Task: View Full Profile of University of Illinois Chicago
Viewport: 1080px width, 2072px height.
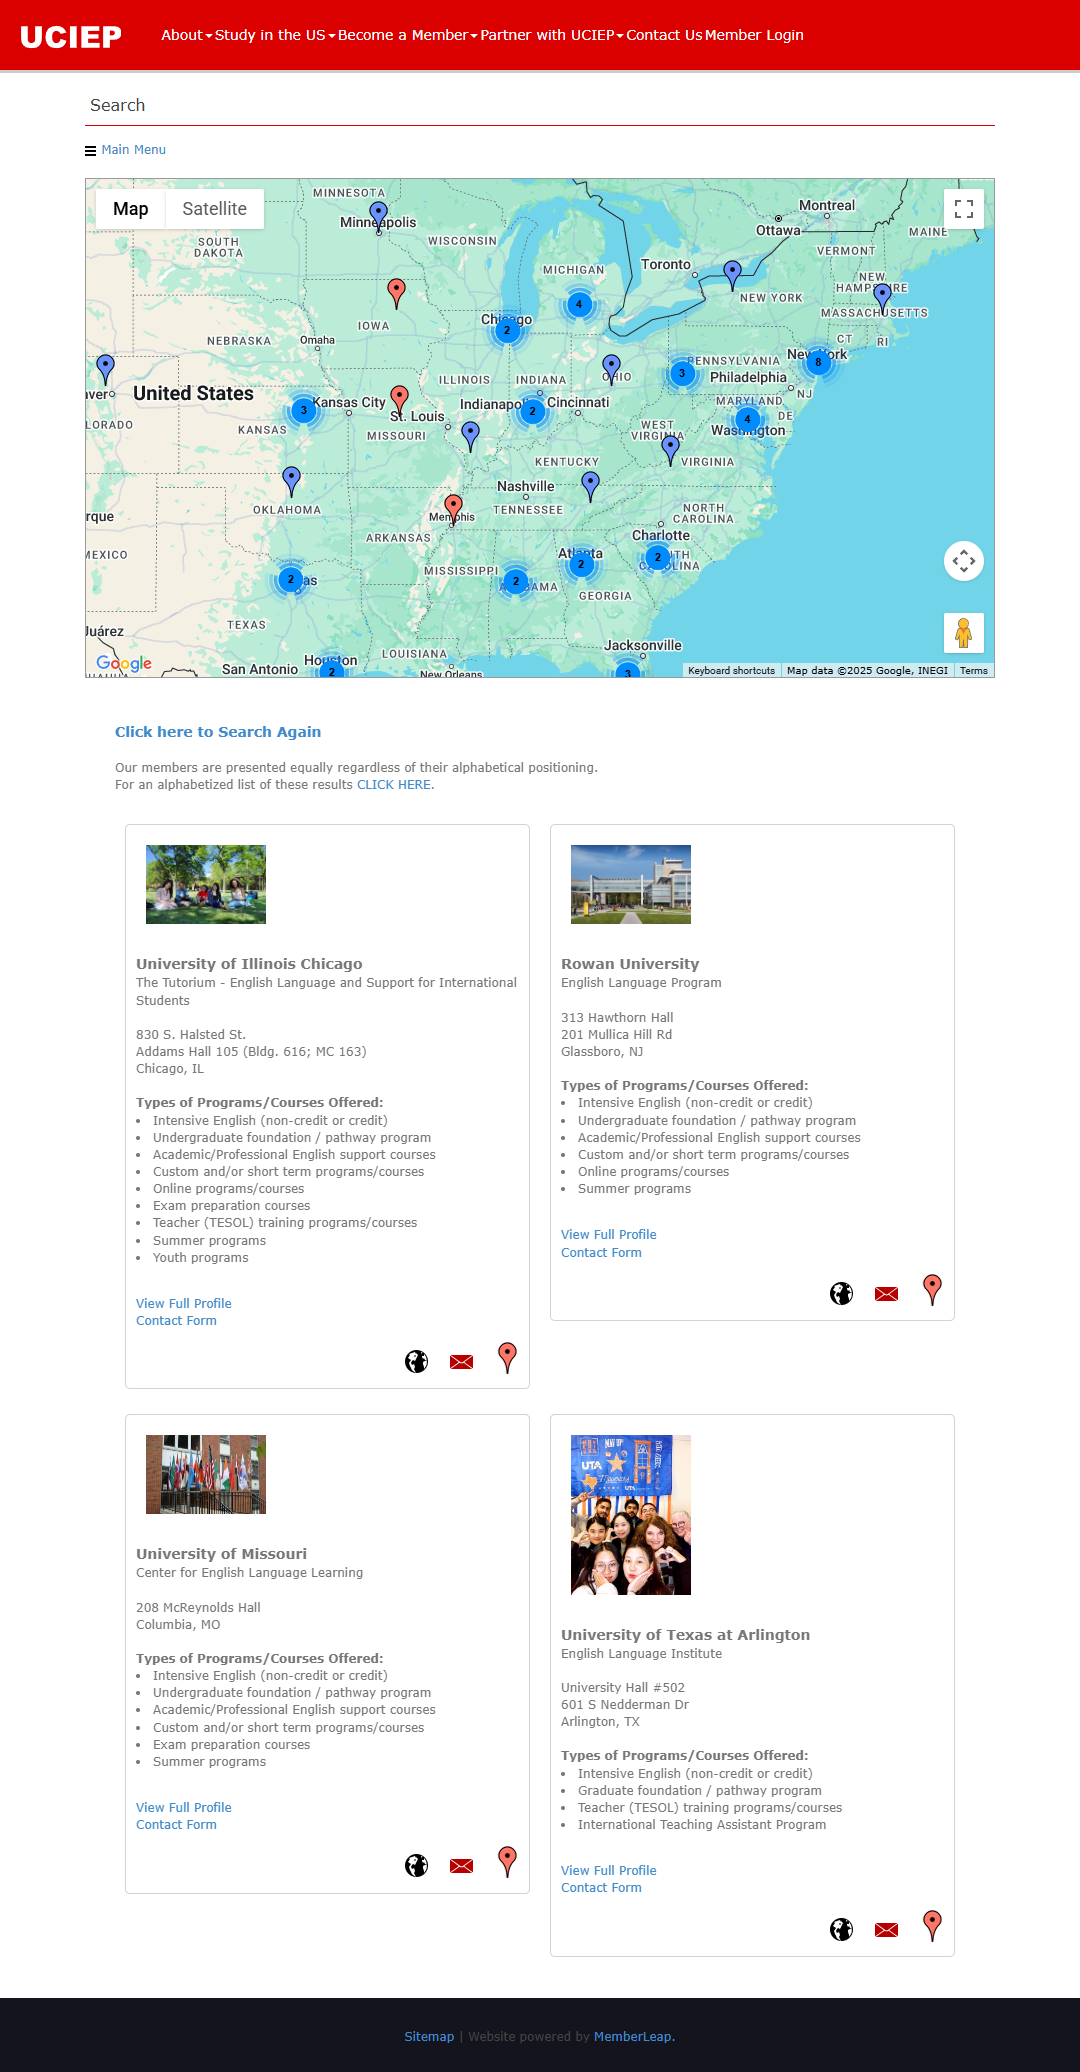Action: point(184,1304)
